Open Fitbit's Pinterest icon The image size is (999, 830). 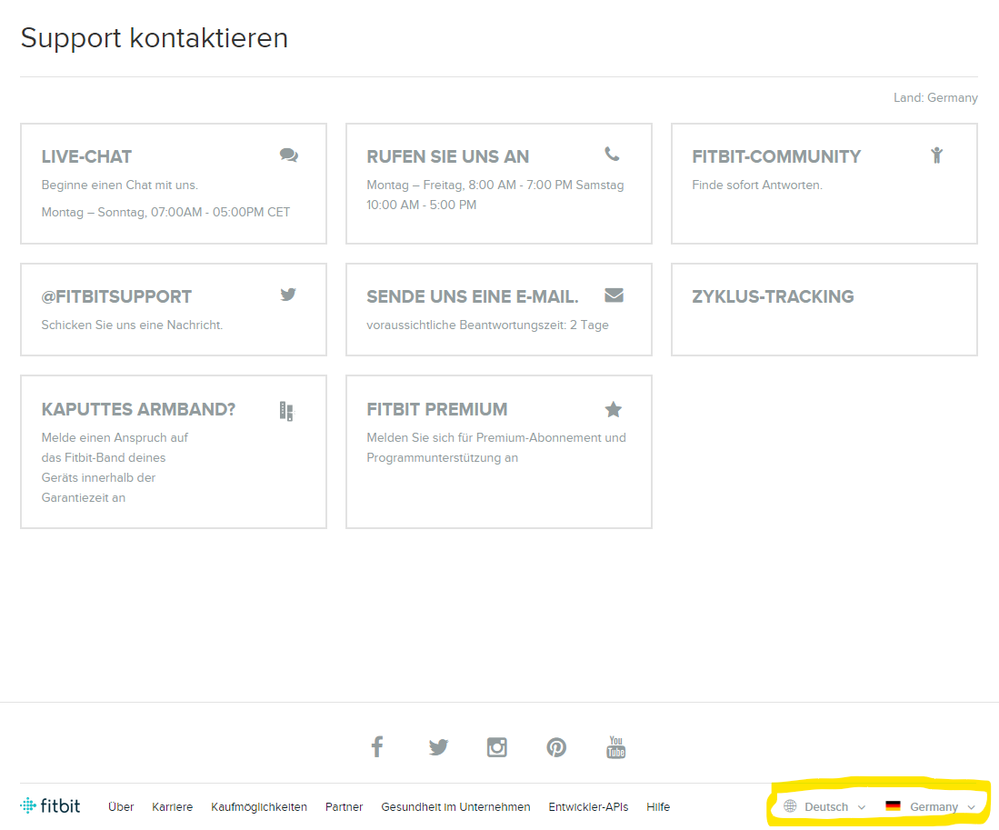click(x=556, y=747)
